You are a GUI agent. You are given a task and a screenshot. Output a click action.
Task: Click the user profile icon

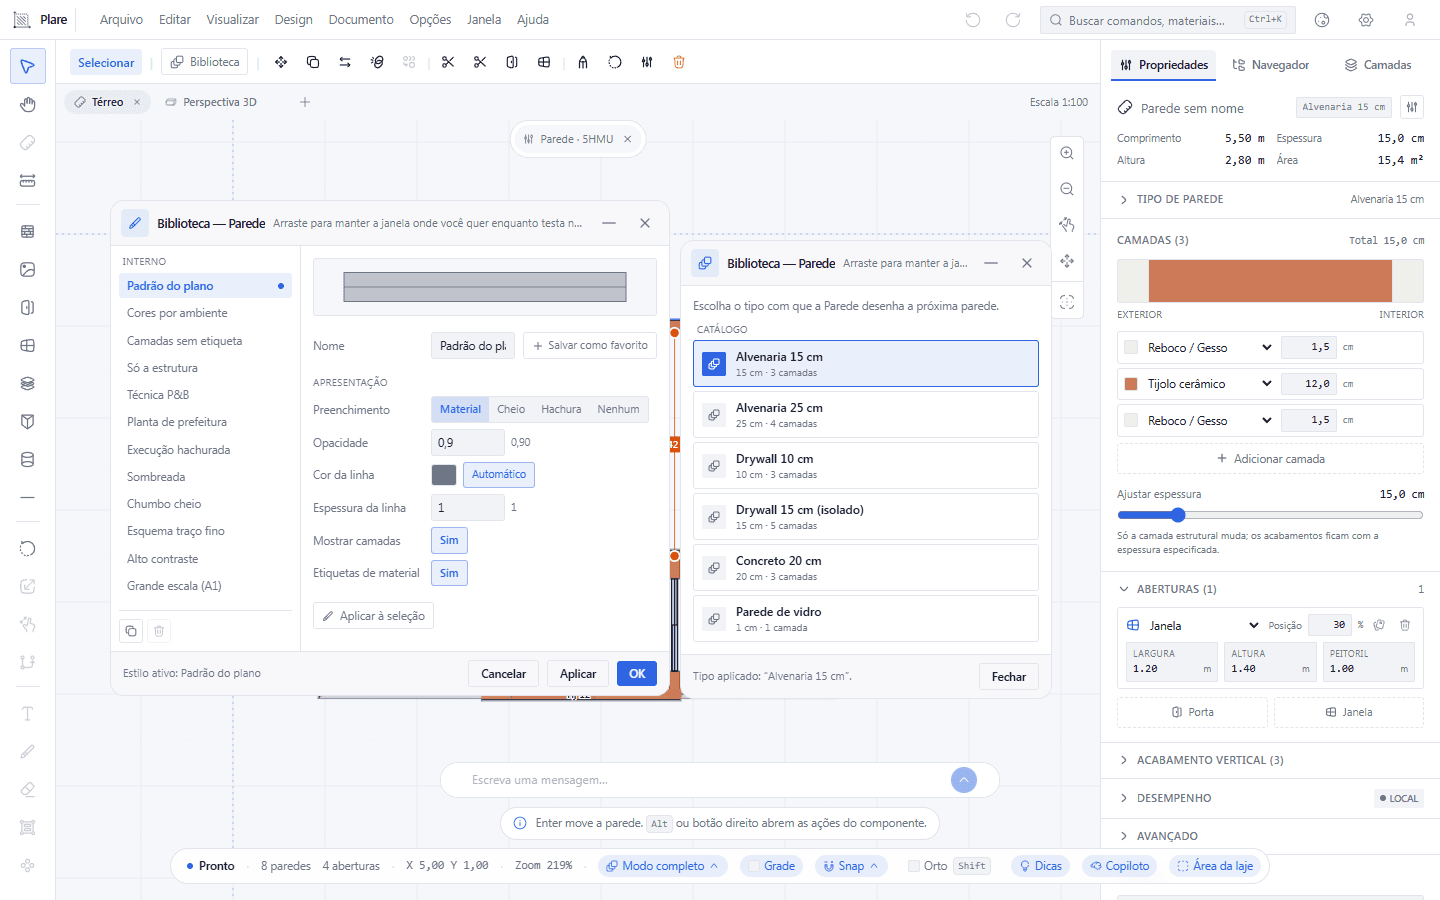point(1410,20)
